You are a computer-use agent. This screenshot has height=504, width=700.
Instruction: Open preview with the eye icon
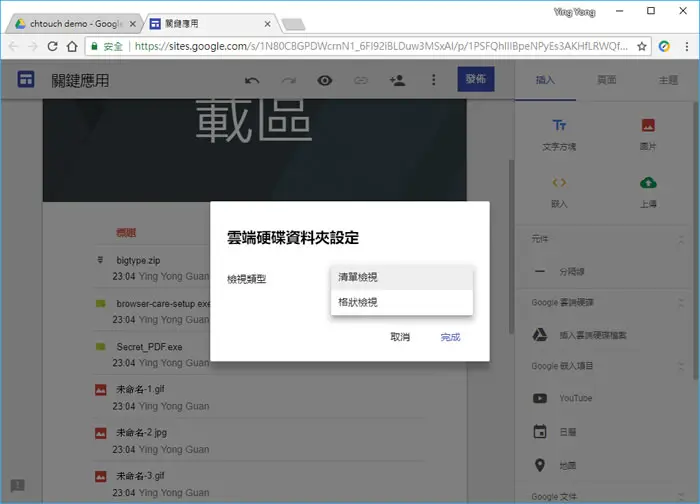coord(325,80)
